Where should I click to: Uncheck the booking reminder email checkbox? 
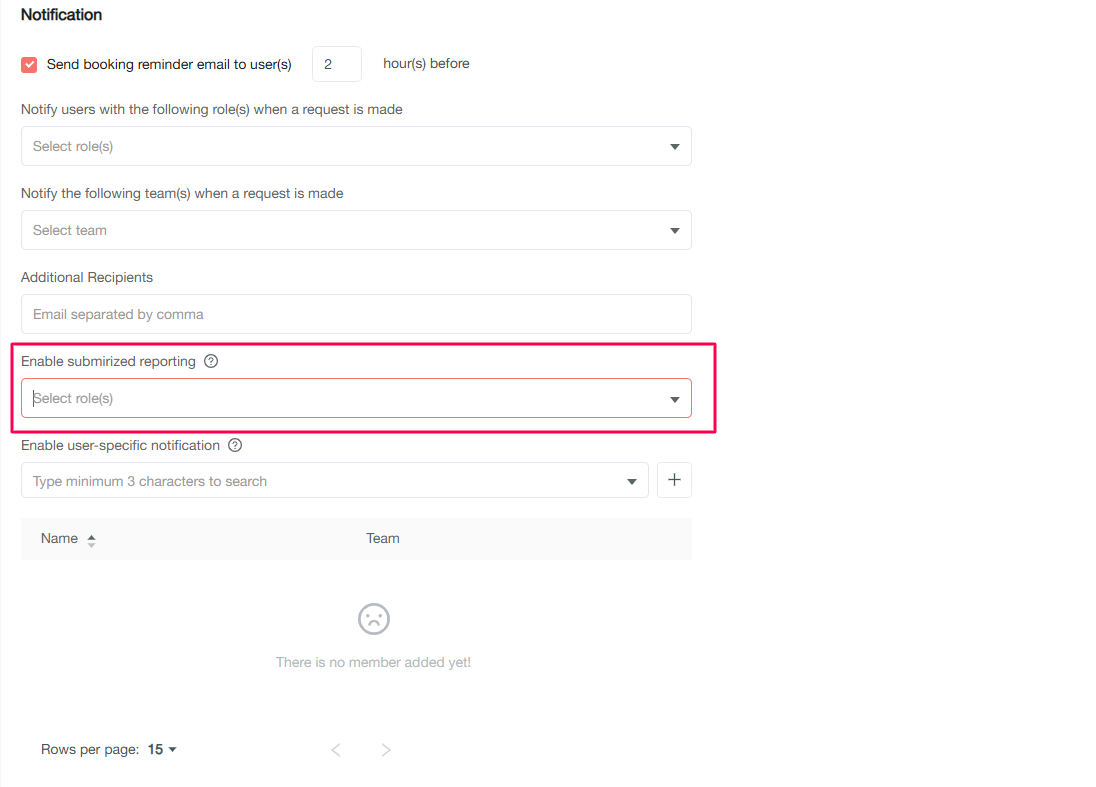[29, 64]
